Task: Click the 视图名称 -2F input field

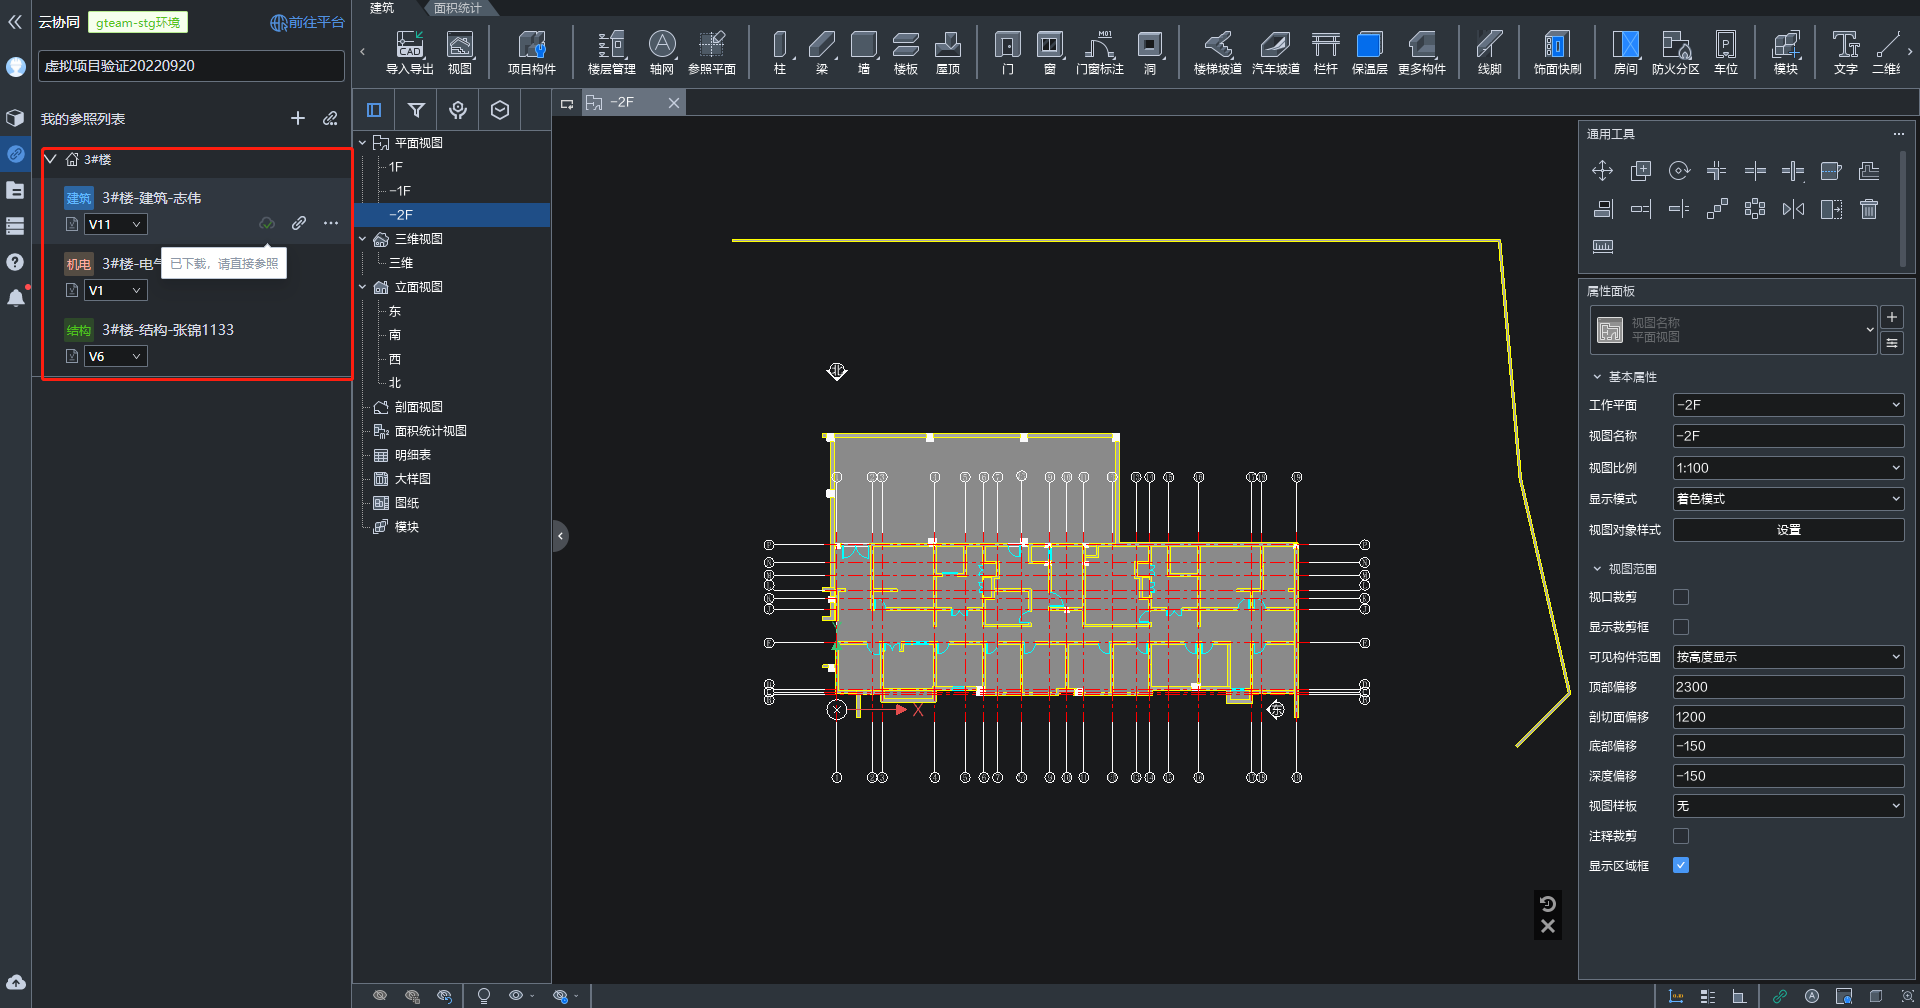Action: coord(1788,436)
